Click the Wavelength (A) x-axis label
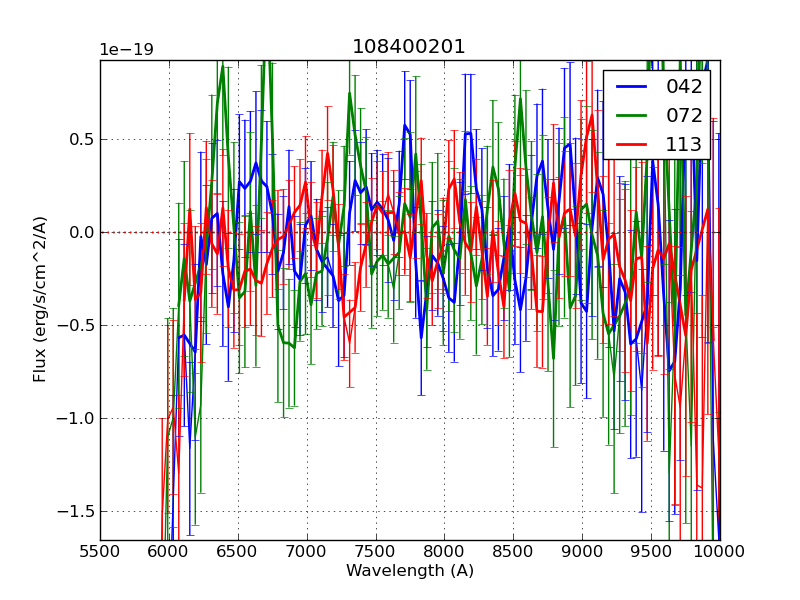The width and height of the screenshot is (800, 600). (x=410, y=571)
